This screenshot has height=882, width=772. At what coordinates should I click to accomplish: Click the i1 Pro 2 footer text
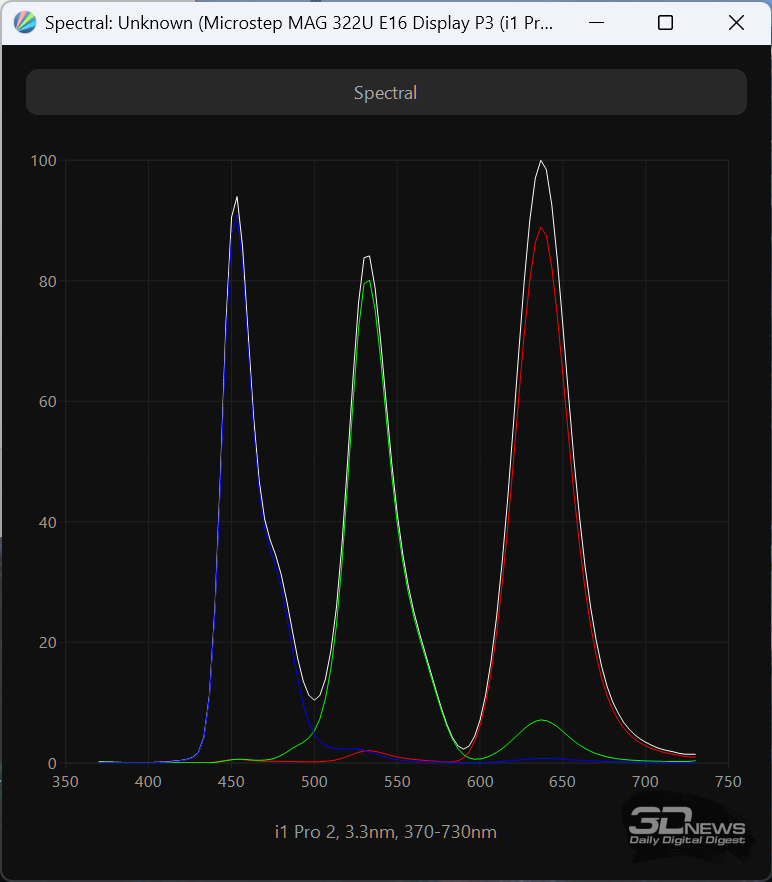(386, 832)
